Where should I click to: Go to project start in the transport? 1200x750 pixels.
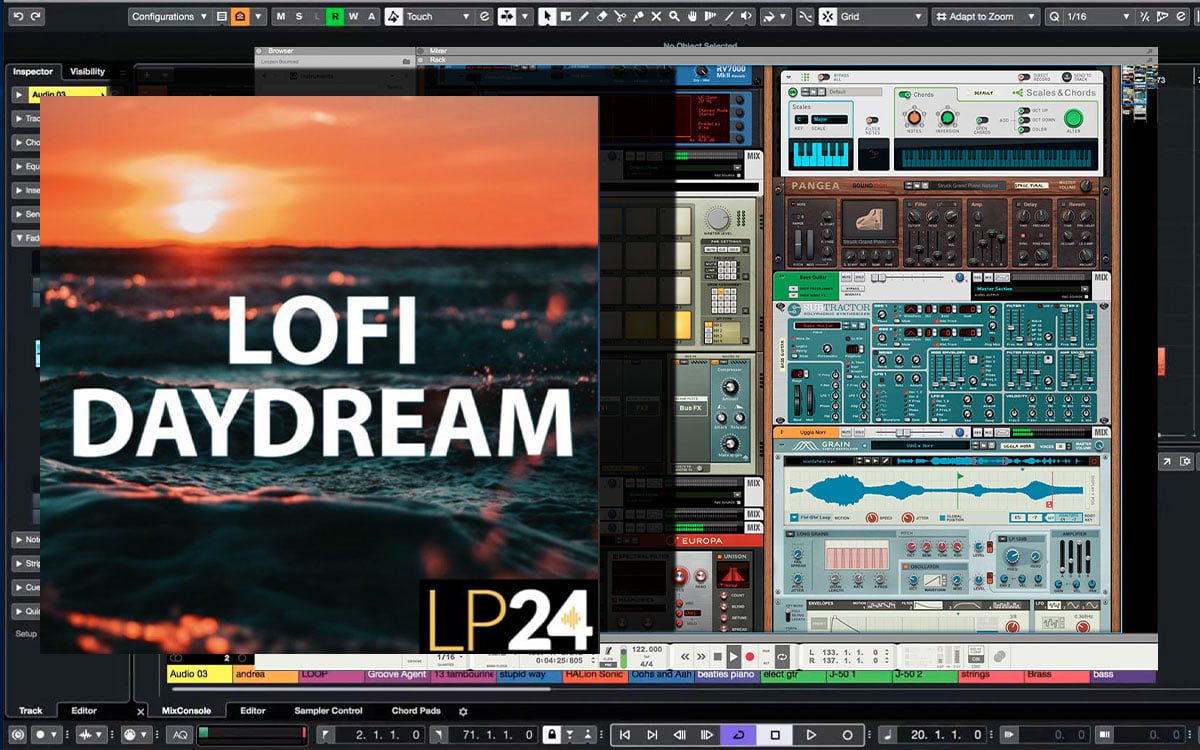coord(625,735)
